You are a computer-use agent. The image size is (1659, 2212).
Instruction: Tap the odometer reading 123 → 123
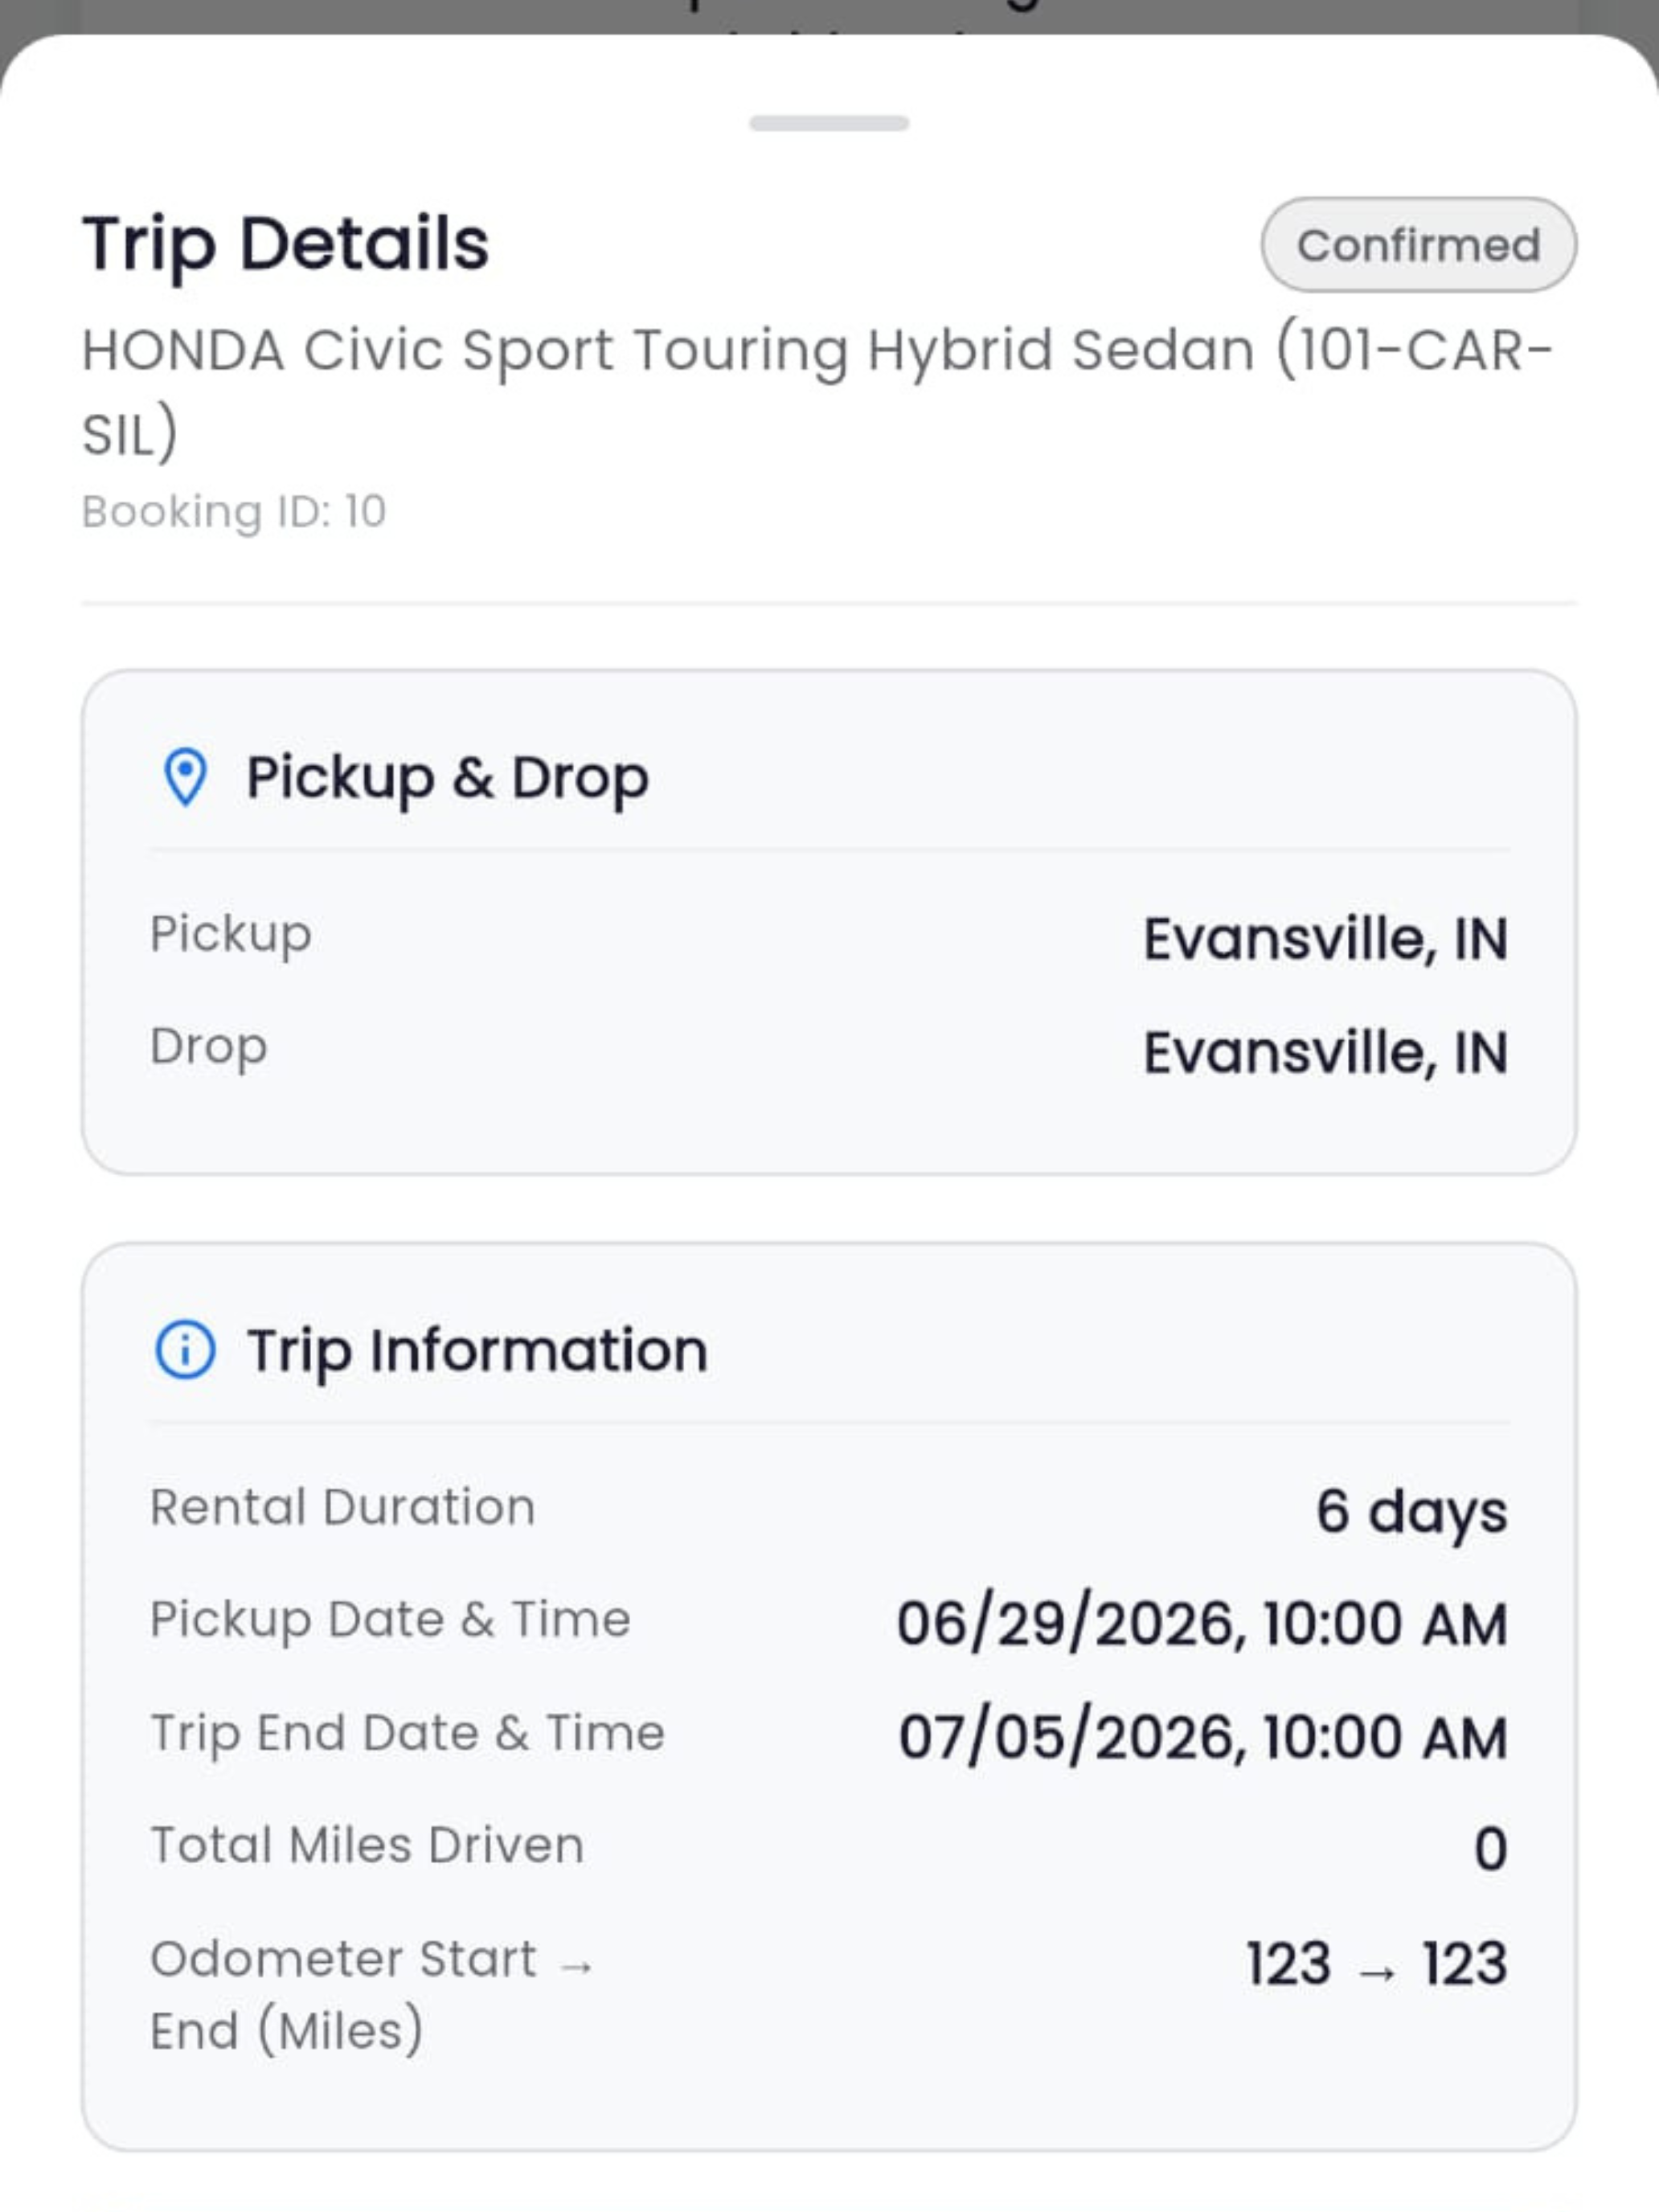tap(1377, 1964)
